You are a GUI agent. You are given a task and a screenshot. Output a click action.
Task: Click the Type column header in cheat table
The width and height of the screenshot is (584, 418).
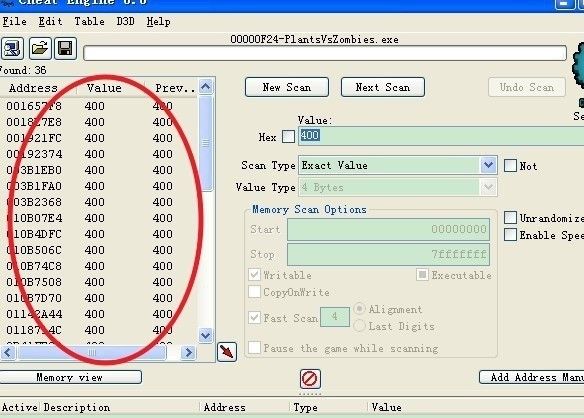coord(305,408)
